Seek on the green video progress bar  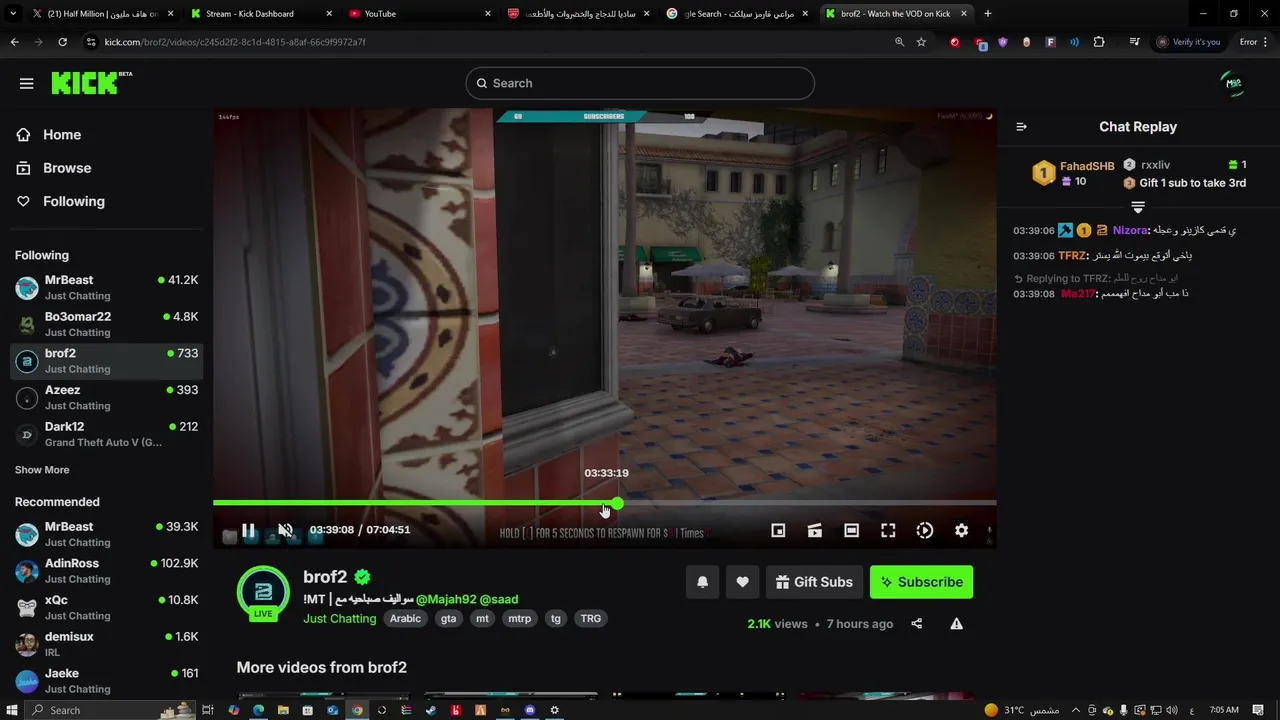[415, 503]
